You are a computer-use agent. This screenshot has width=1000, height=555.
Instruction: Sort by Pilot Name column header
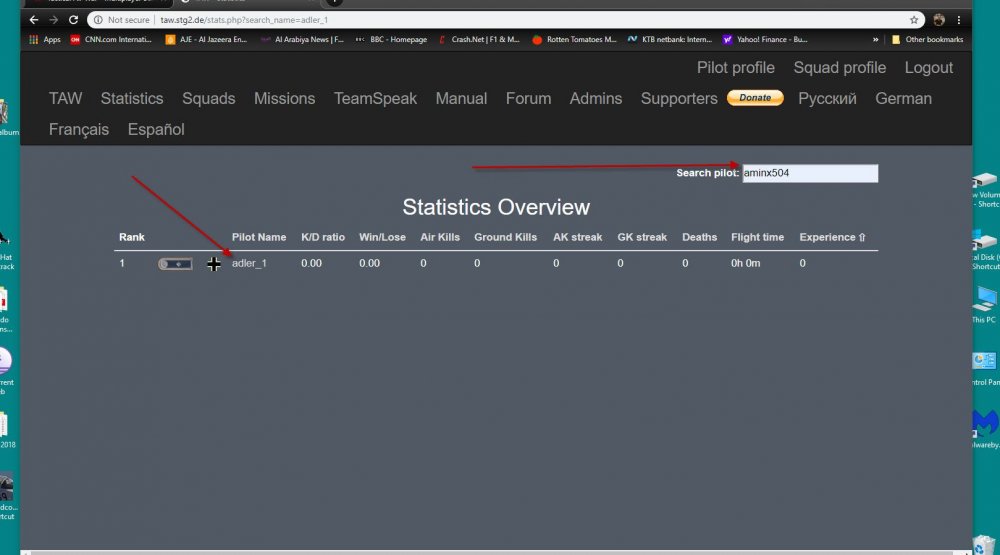(x=259, y=237)
